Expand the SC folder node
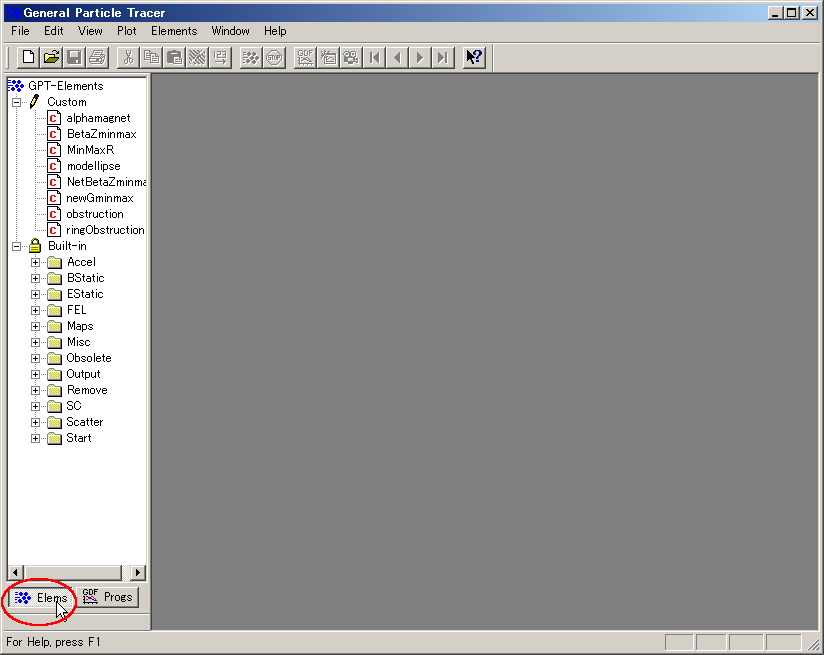The height and width of the screenshot is (655, 824). pos(35,406)
